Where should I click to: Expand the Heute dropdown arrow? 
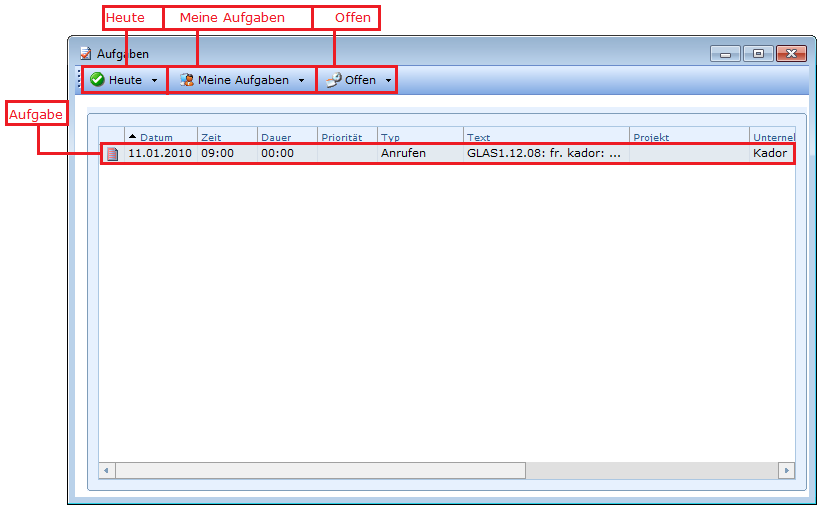[154, 80]
